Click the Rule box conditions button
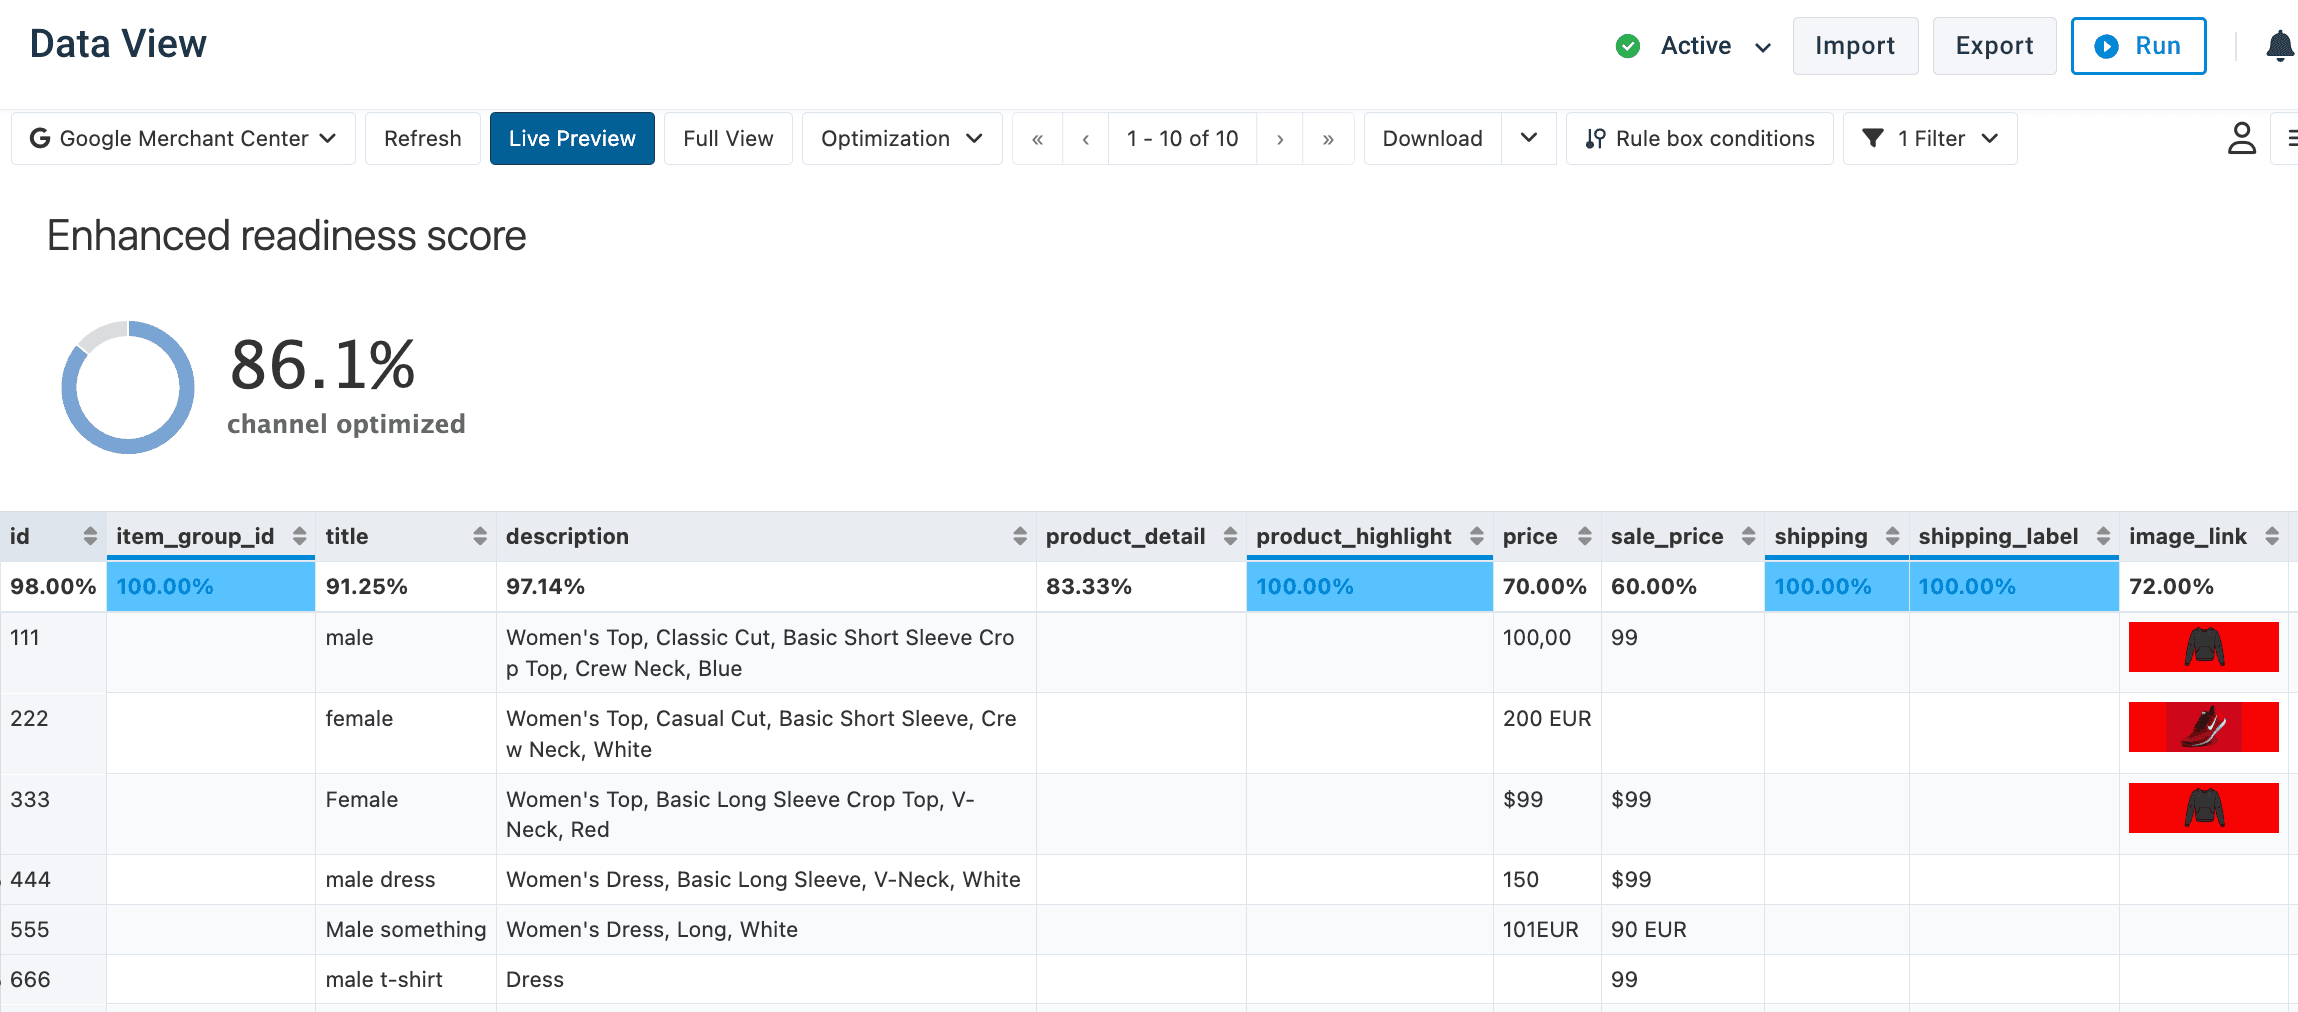This screenshot has width=2298, height=1012. point(1699,139)
